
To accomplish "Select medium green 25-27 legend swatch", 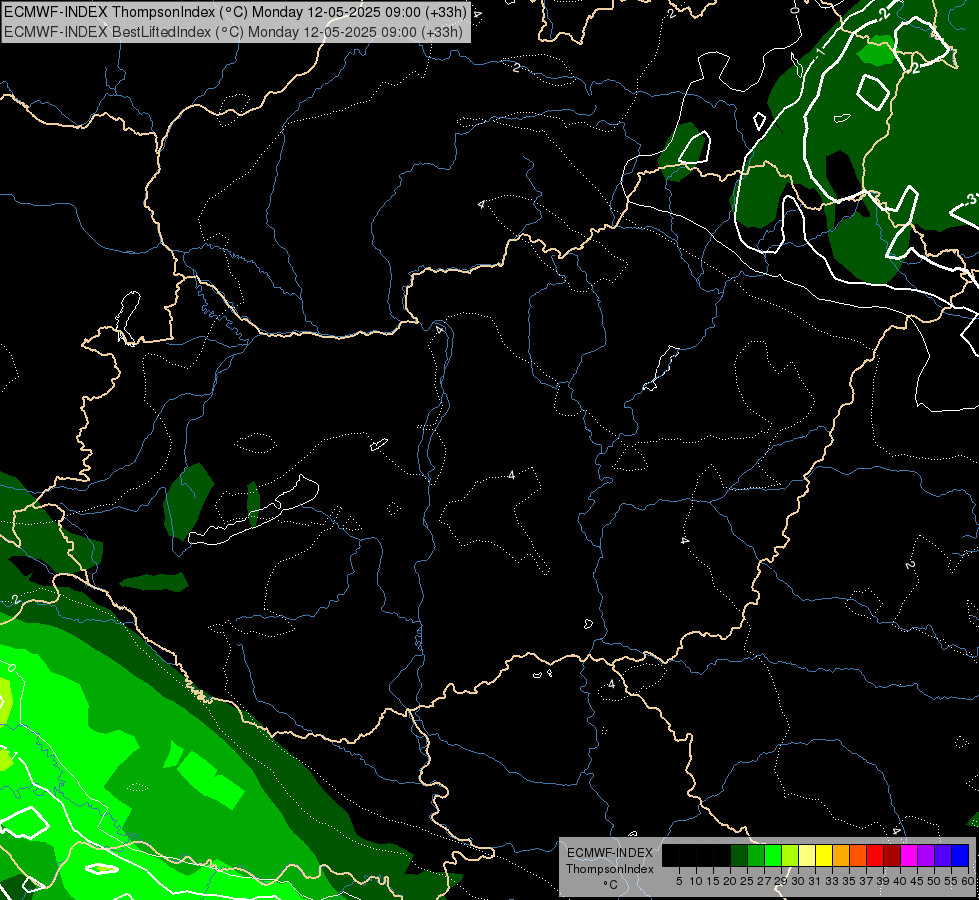I will tap(756, 855).
